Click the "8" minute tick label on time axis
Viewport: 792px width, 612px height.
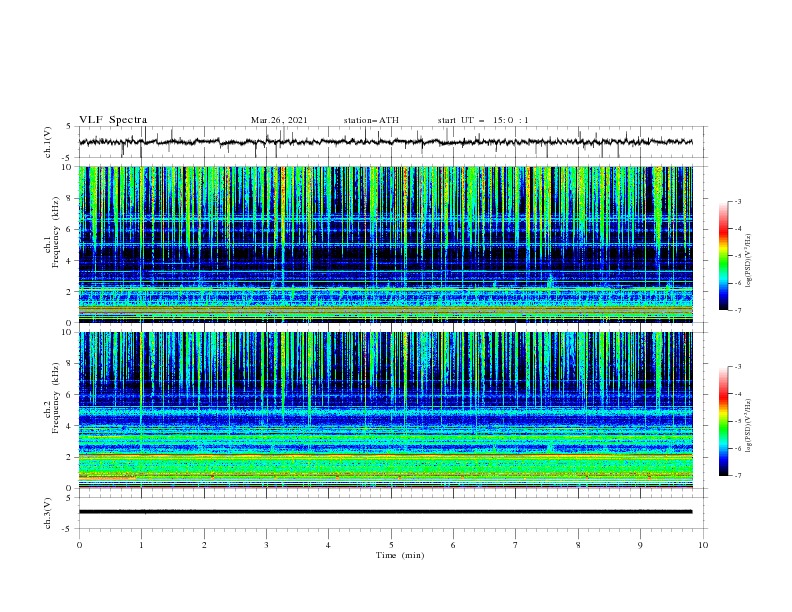(x=578, y=545)
